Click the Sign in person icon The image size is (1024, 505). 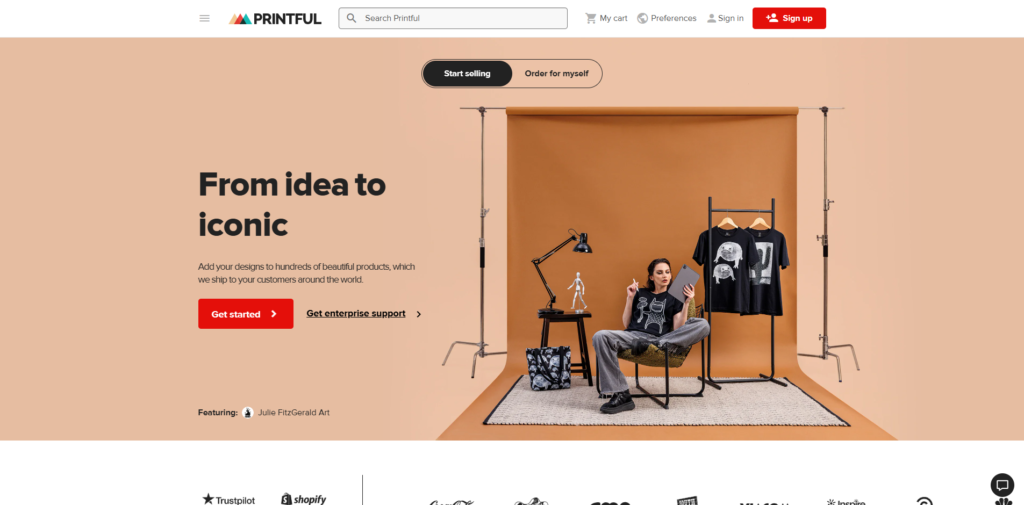(711, 18)
